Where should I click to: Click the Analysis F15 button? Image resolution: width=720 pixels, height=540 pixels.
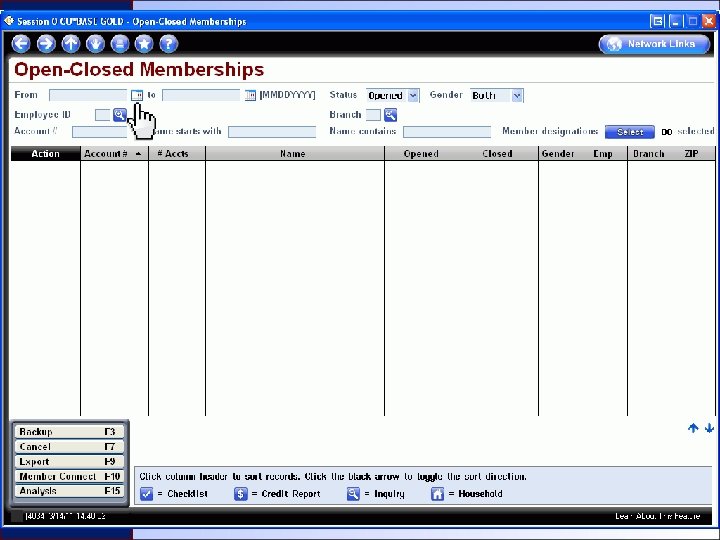tap(69, 491)
